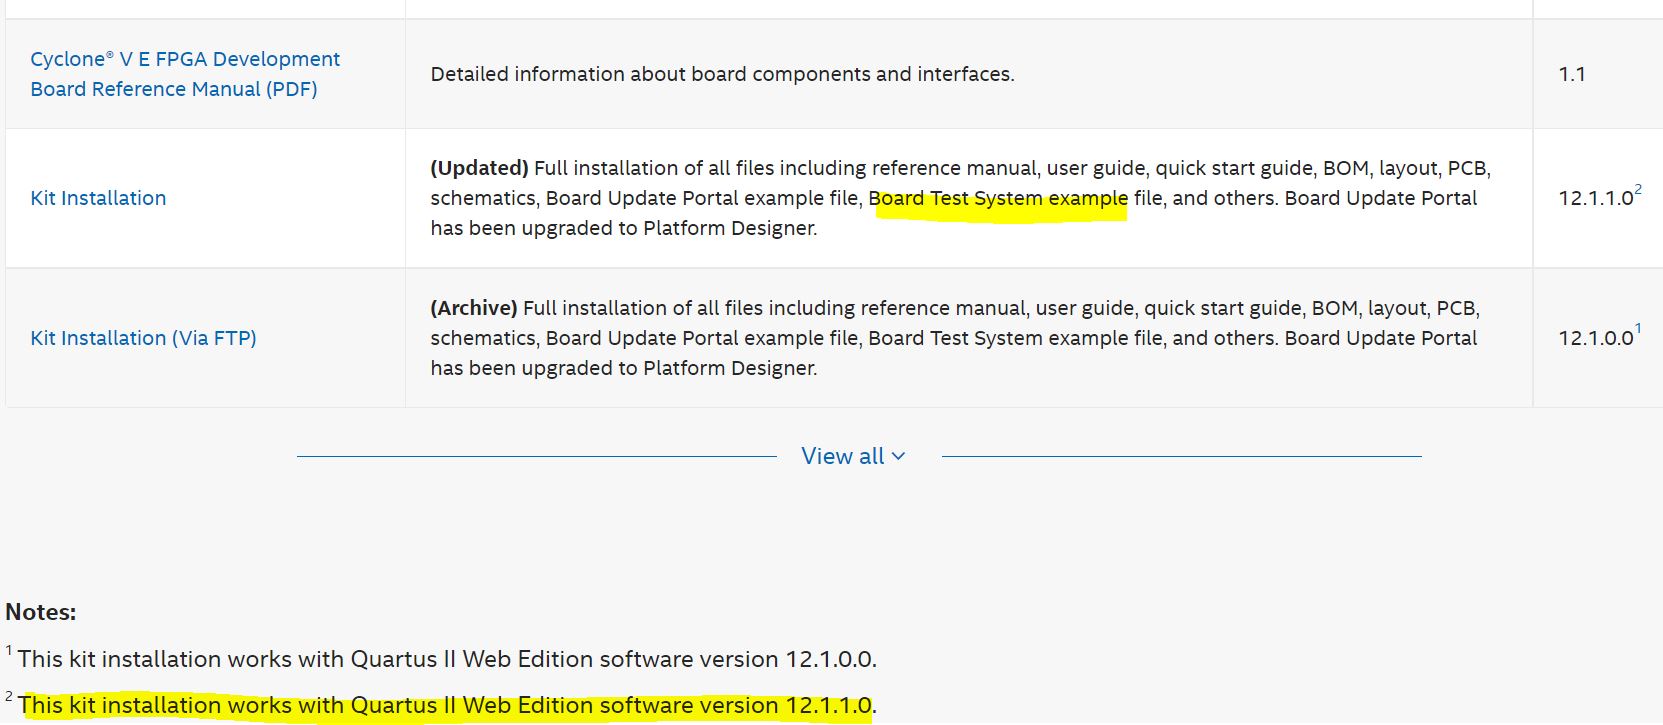1663x725 pixels.
Task: Click the highlighted Board Test System example text
Action: pyautogui.click(x=998, y=198)
